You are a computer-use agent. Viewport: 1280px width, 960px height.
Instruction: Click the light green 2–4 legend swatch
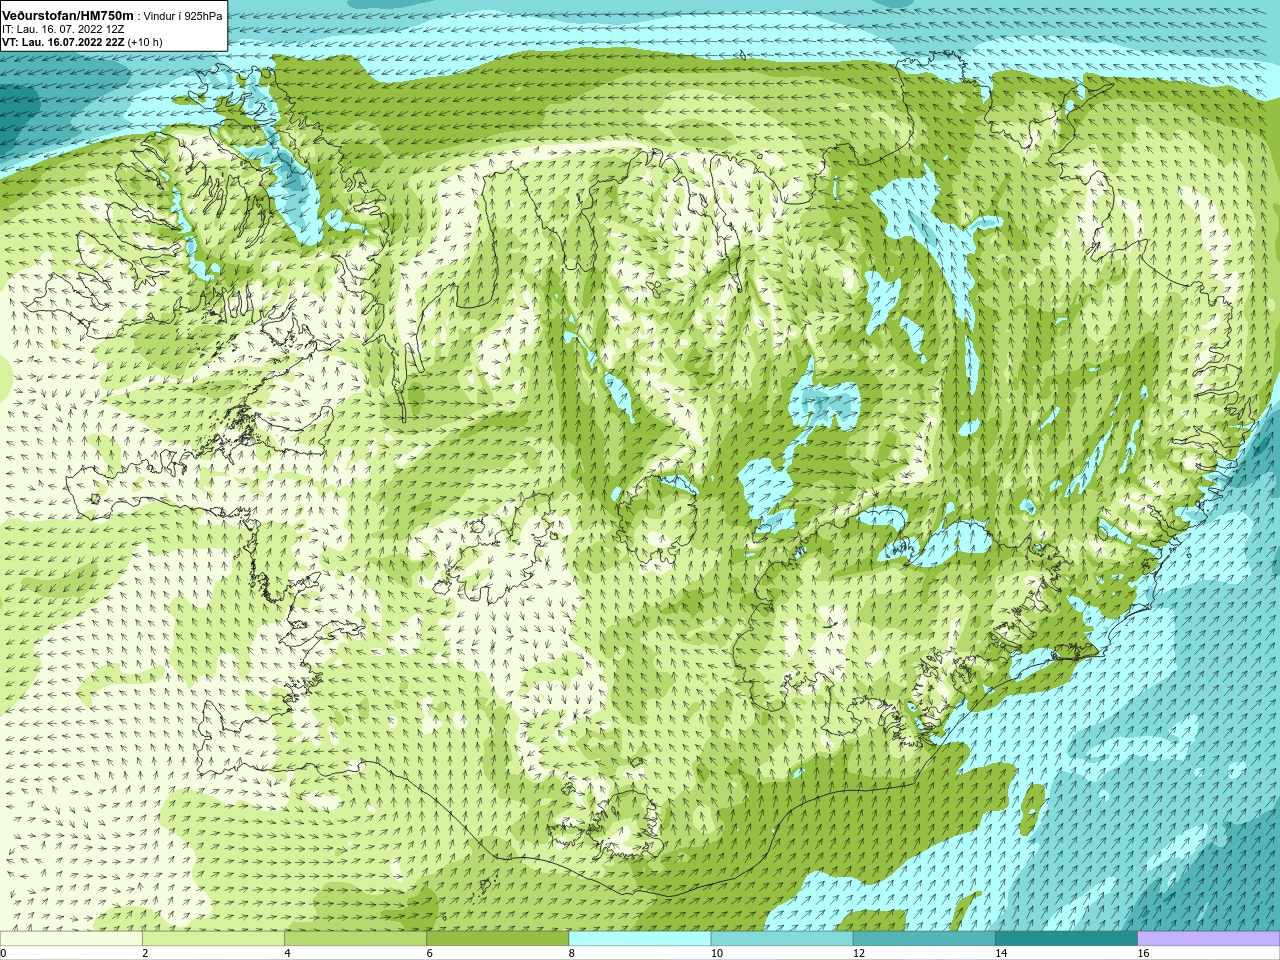(213, 939)
